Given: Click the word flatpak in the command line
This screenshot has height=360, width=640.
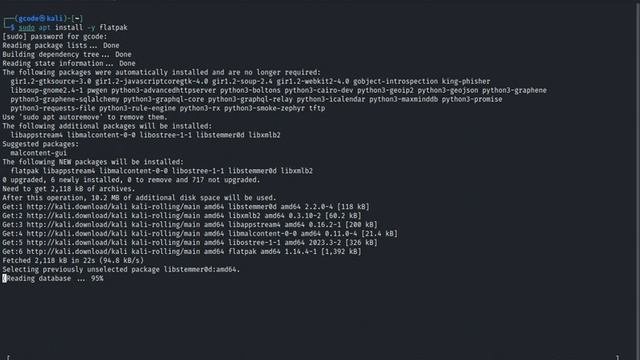Looking at the screenshot, I should 113,27.
